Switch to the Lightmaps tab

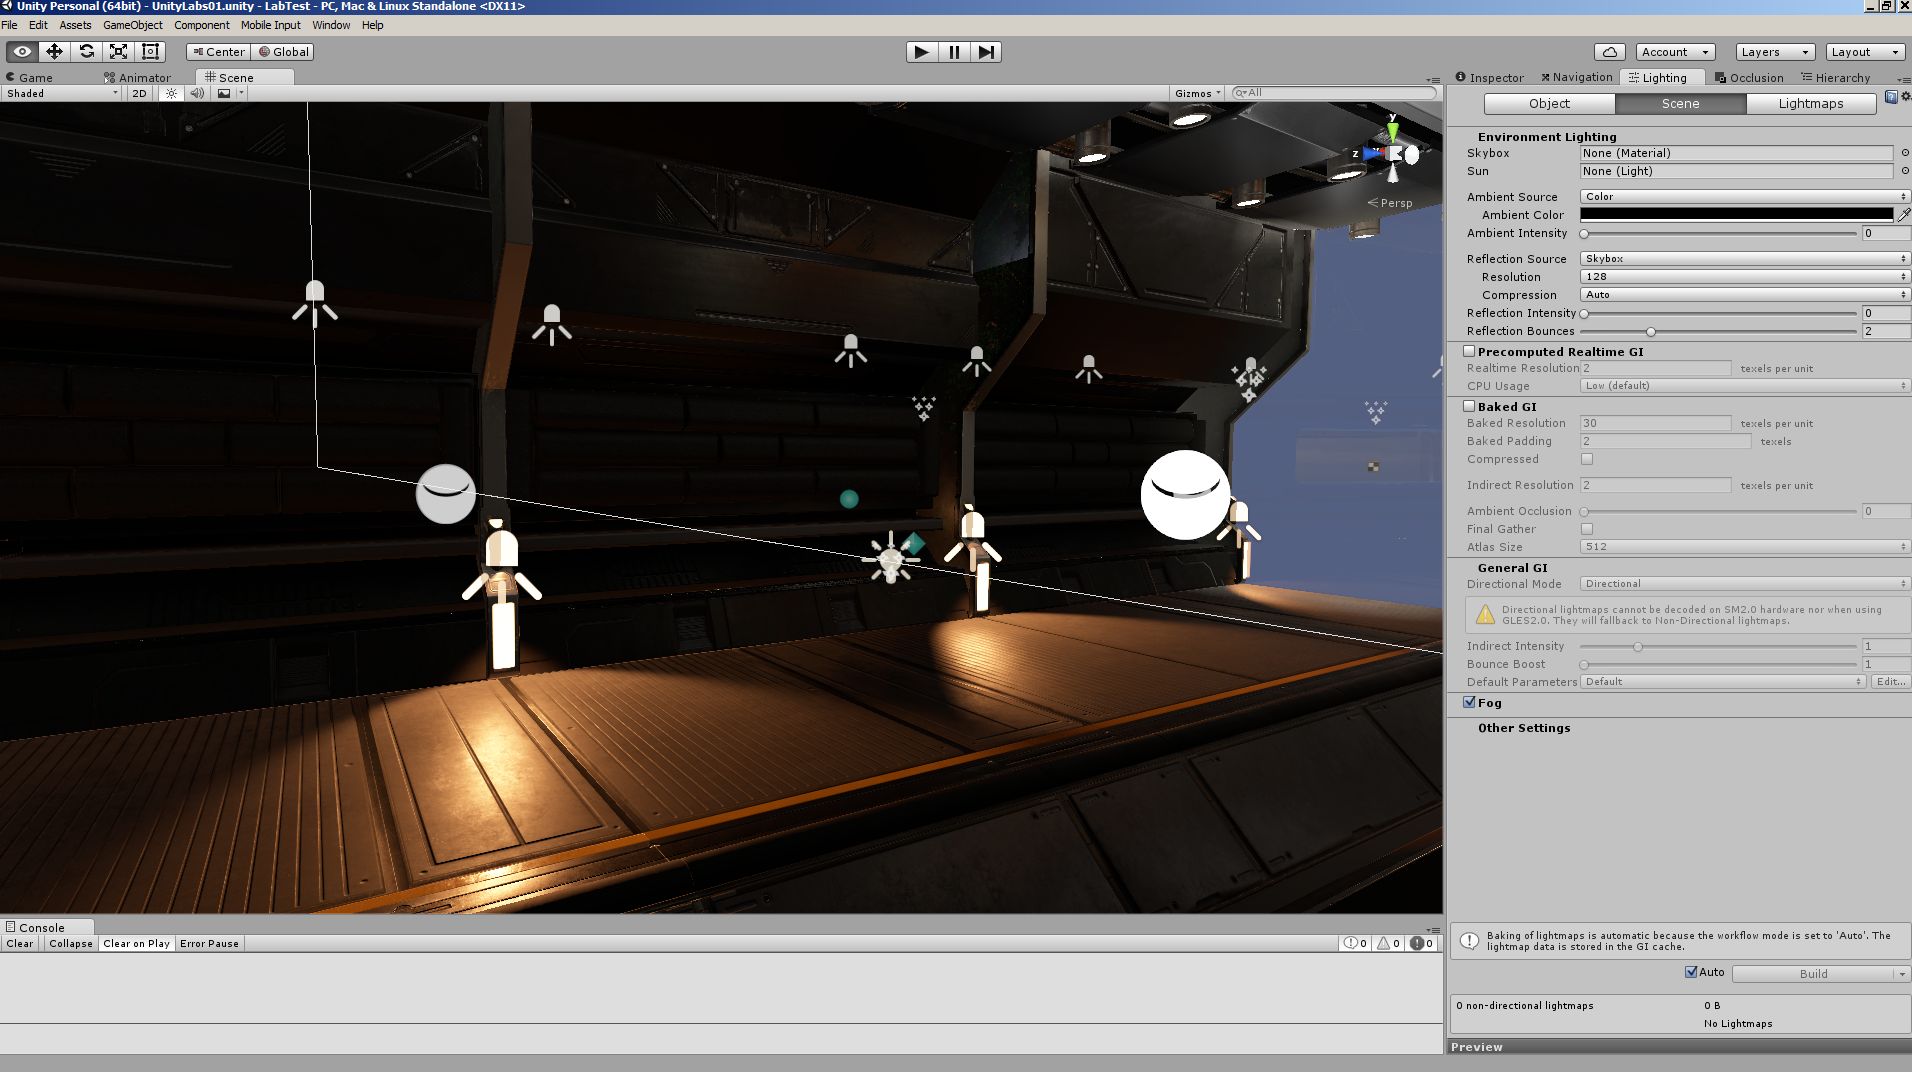1810,103
